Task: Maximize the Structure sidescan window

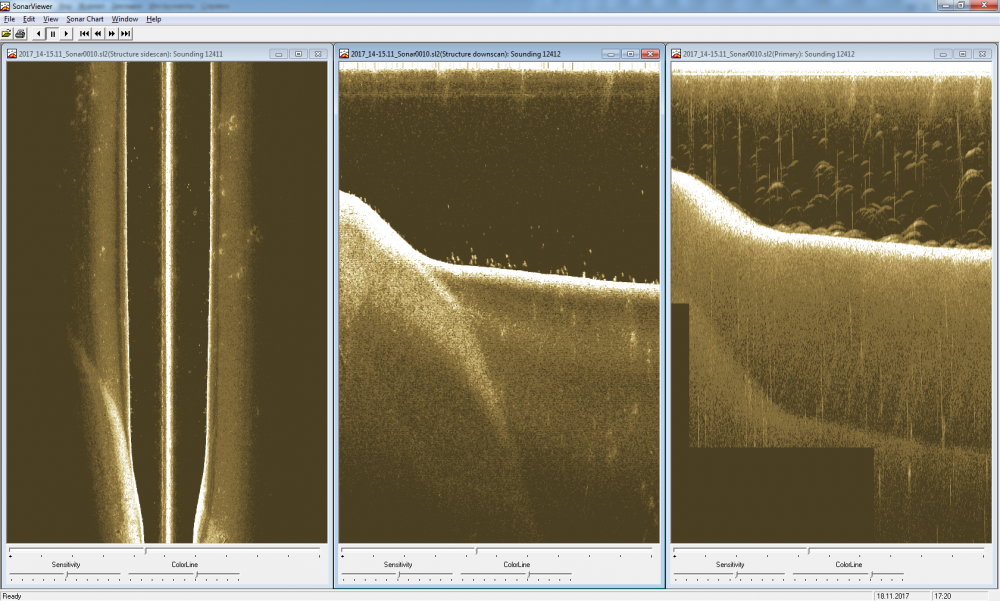Action: click(x=298, y=54)
